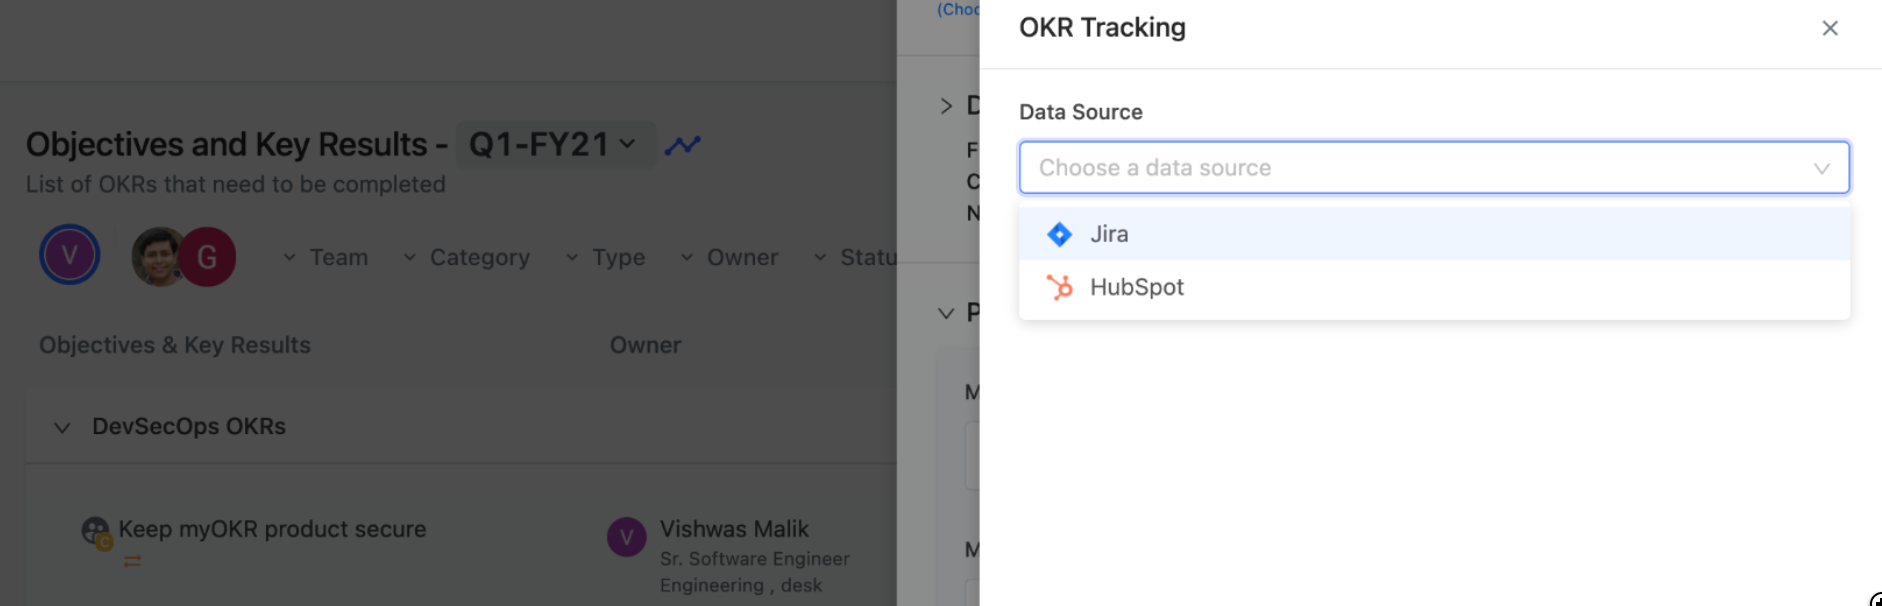
Task: Collapse the DevSecOps OKRs group
Action: [x=62, y=427]
